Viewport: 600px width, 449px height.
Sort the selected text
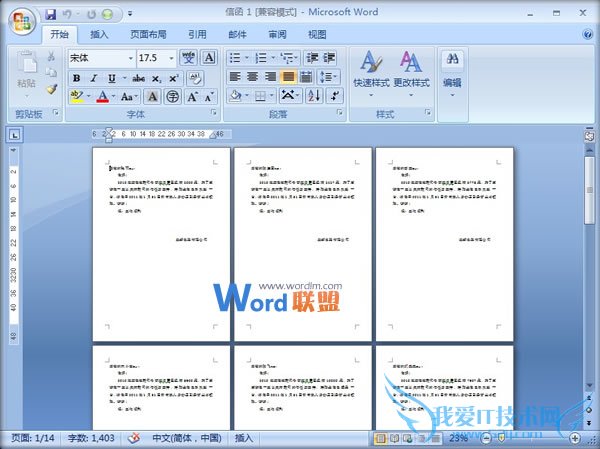[x=314, y=96]
